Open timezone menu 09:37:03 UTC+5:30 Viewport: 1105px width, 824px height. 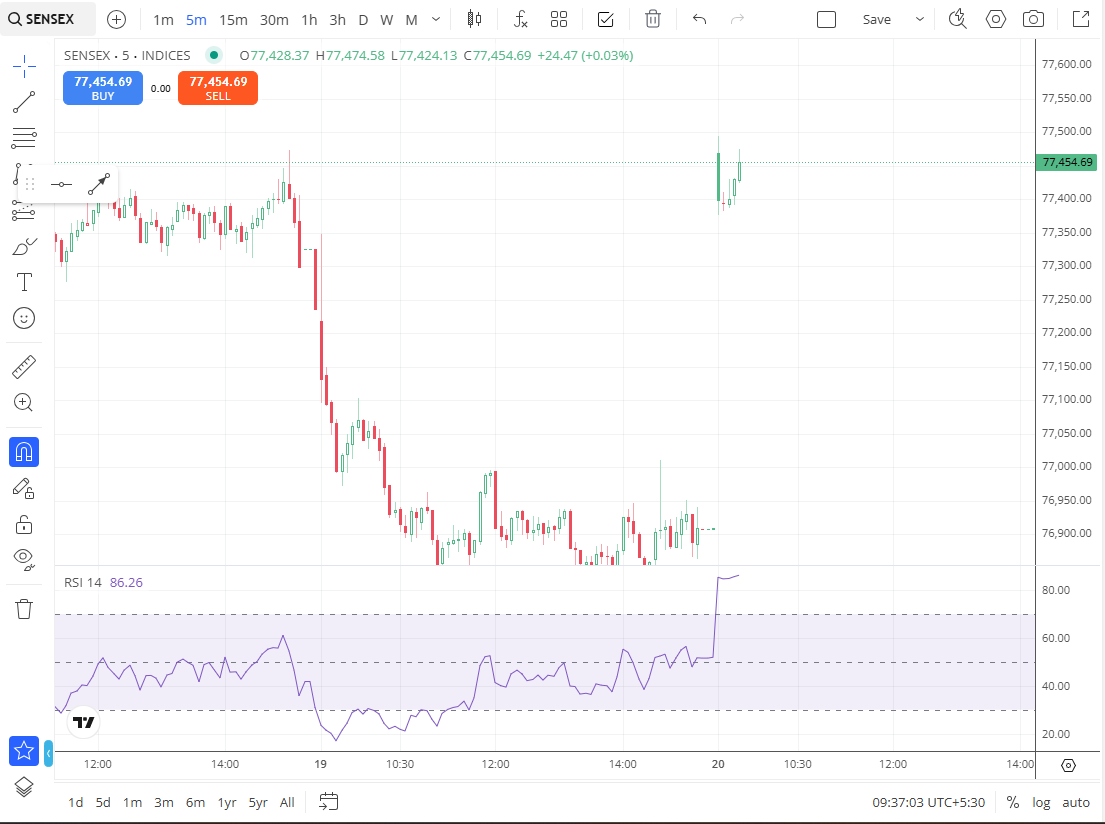(929, 802)
